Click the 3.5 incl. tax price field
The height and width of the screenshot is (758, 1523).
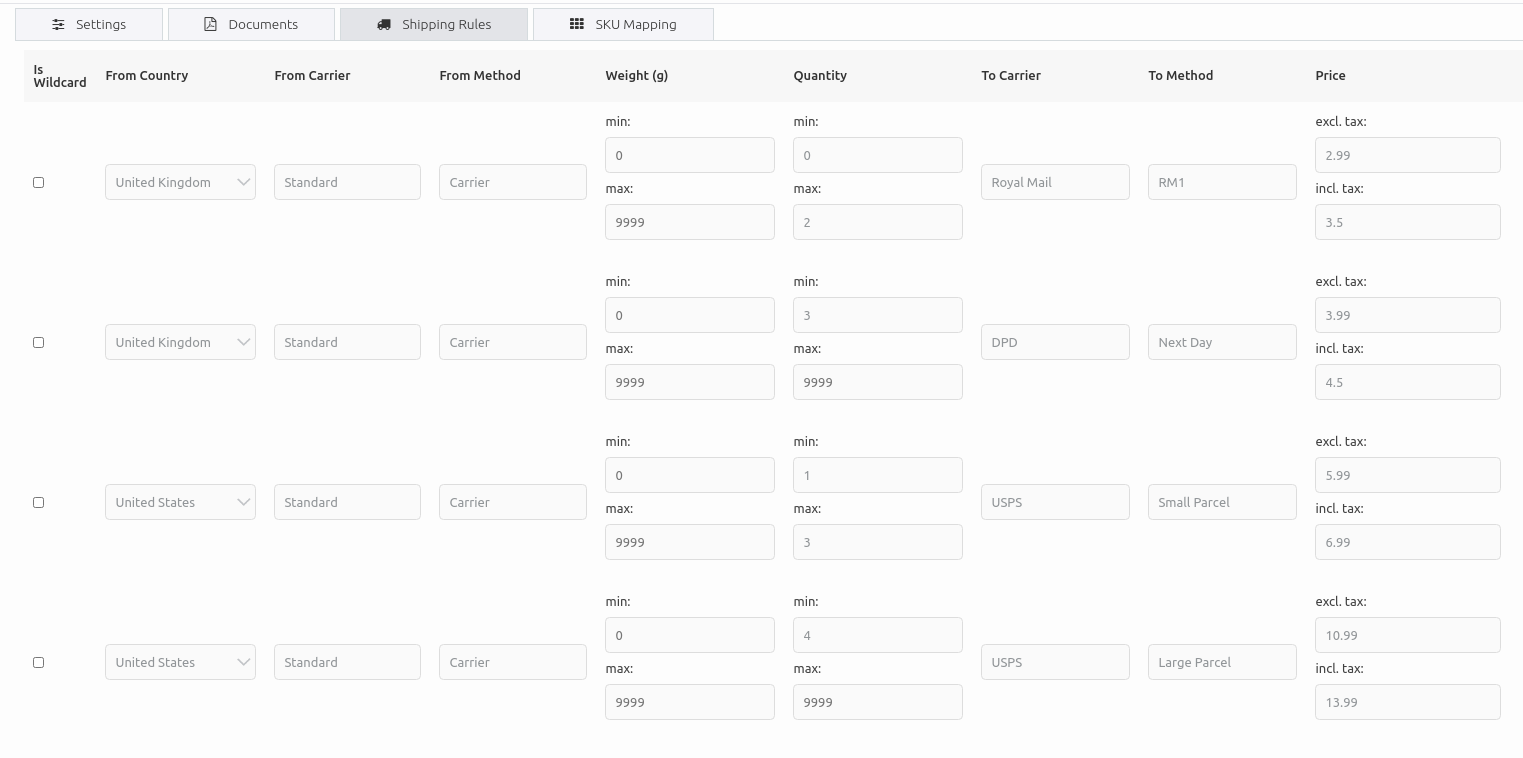tap(1408, 222)
